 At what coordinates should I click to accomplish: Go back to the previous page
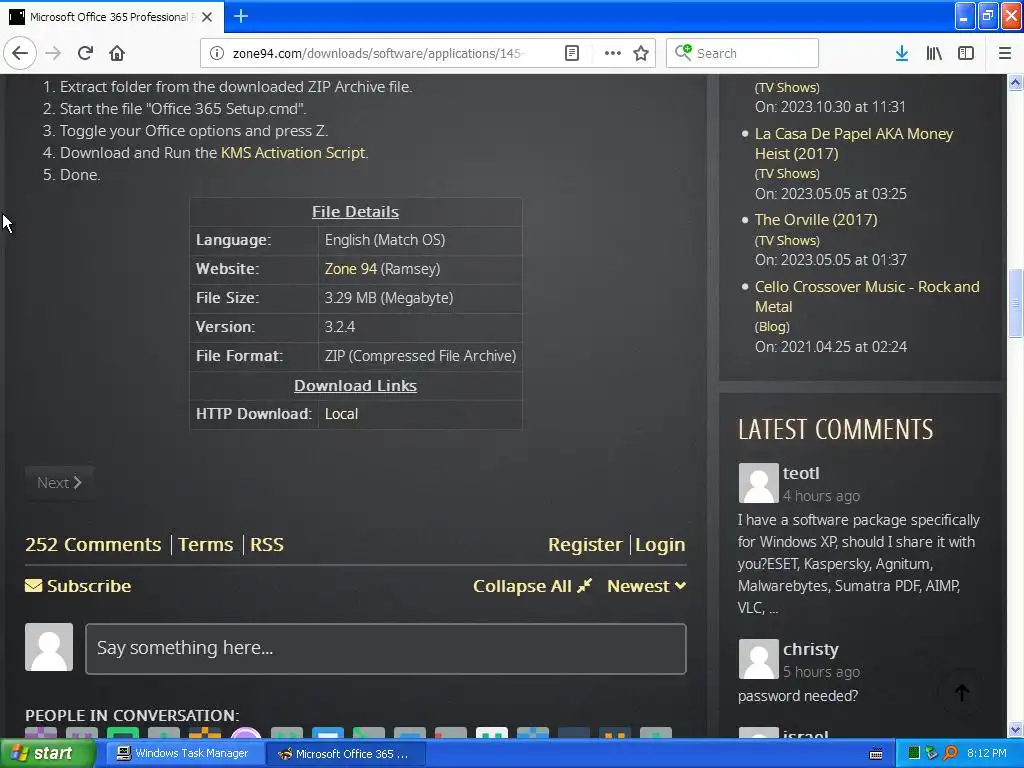click(x=20, y=53)
